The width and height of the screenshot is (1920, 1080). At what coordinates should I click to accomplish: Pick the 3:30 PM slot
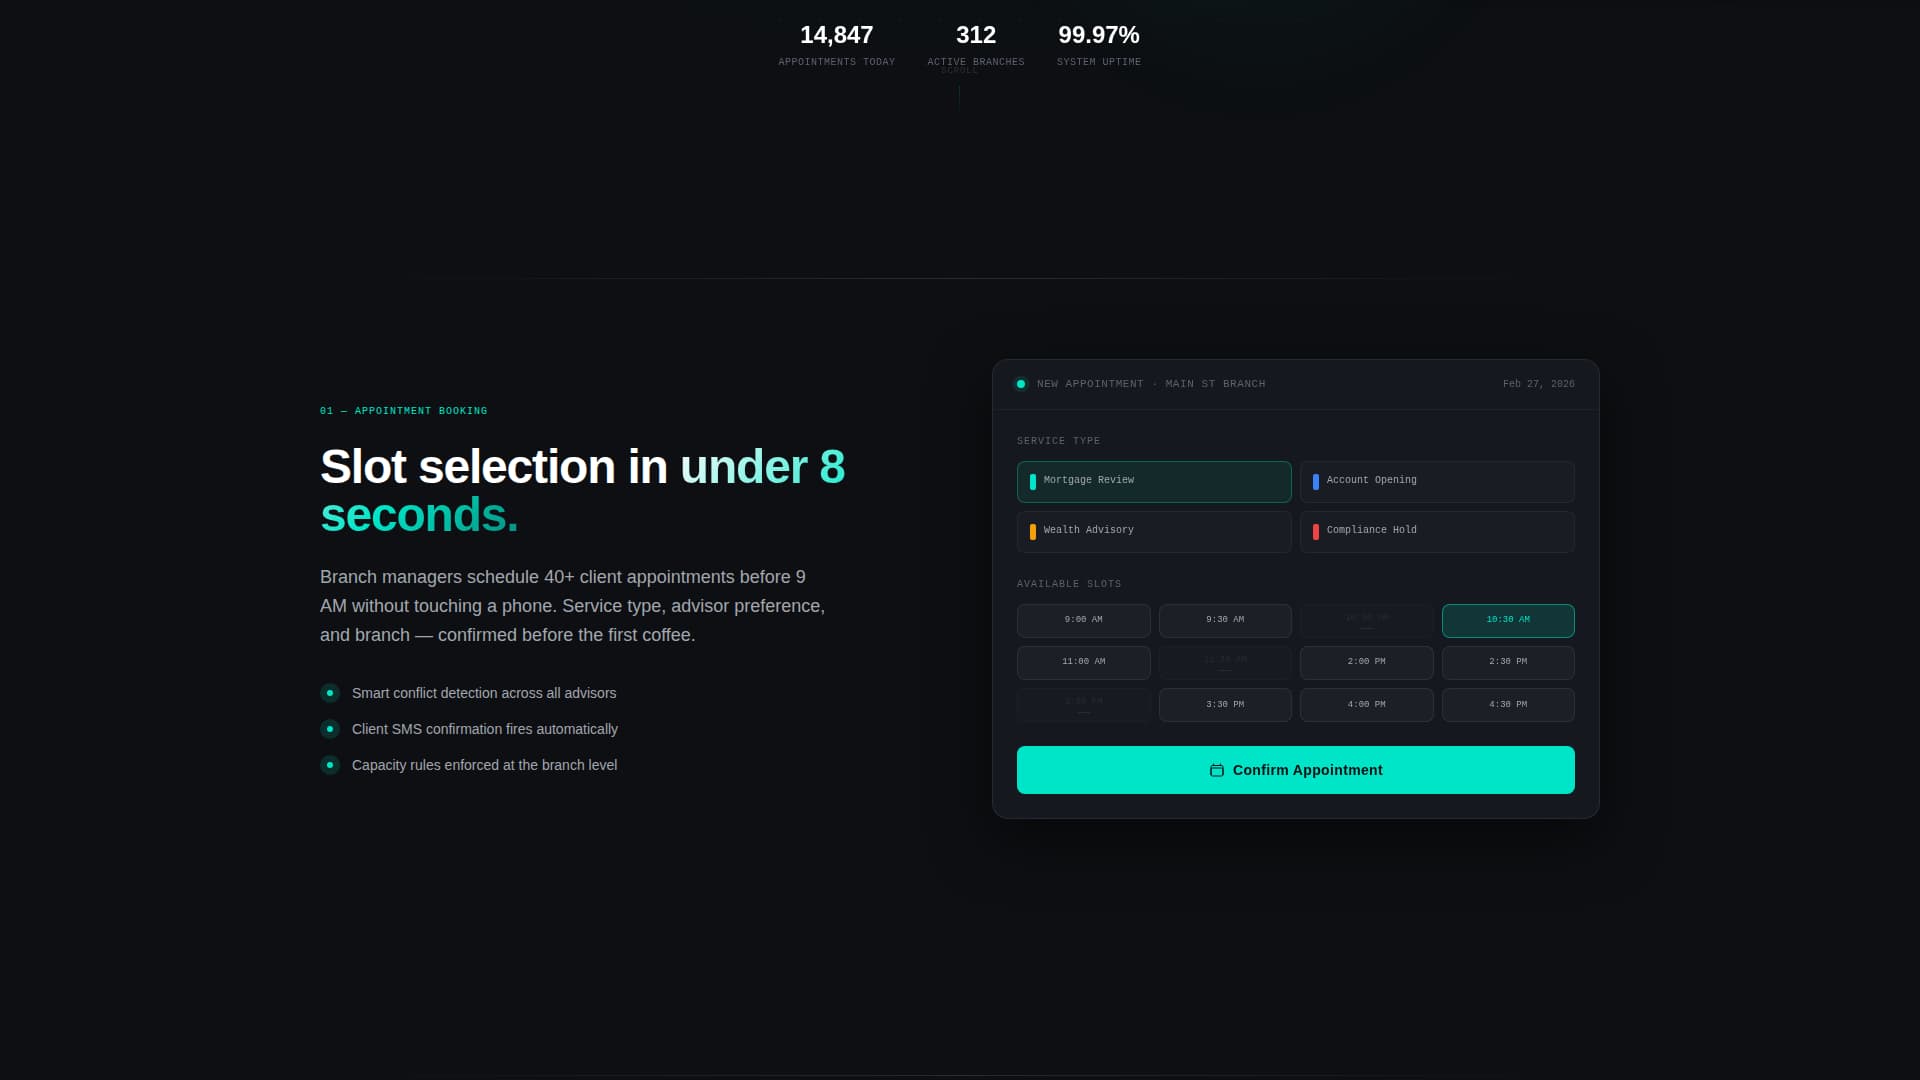pyautogui.click(x=1225, y=705)
